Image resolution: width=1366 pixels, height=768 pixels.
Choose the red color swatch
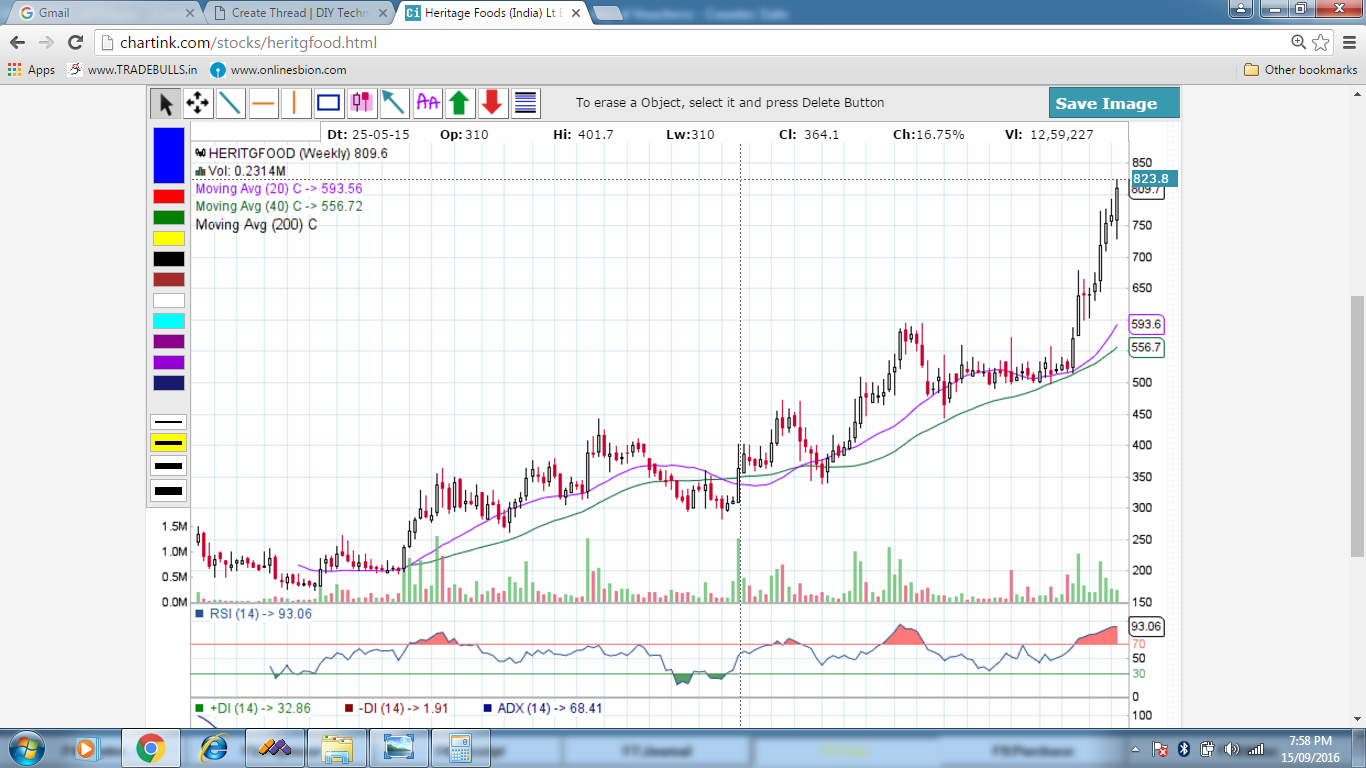point(169,196)
